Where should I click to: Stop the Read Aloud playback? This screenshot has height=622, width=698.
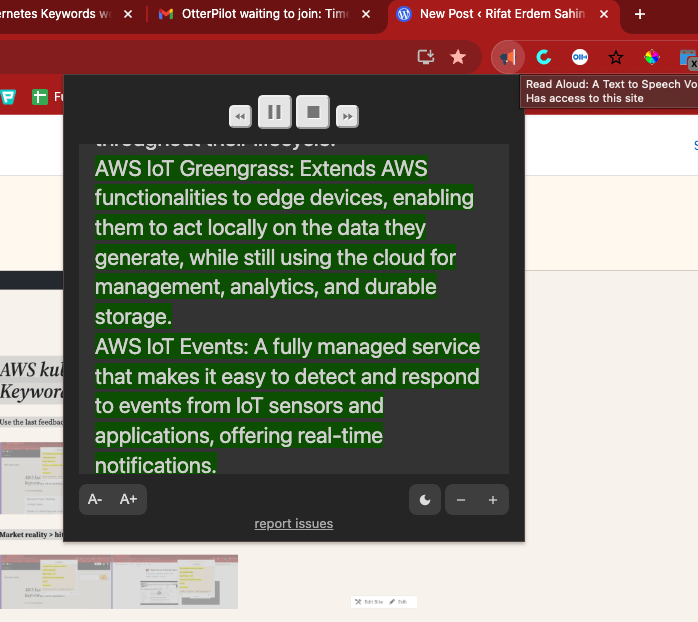313,112
